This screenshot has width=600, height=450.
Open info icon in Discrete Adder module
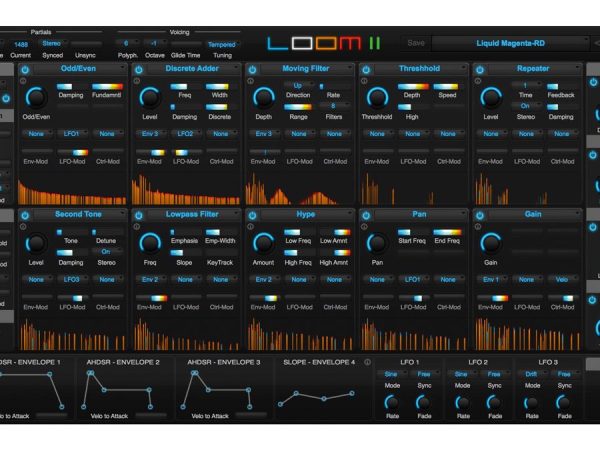[137, 81]
